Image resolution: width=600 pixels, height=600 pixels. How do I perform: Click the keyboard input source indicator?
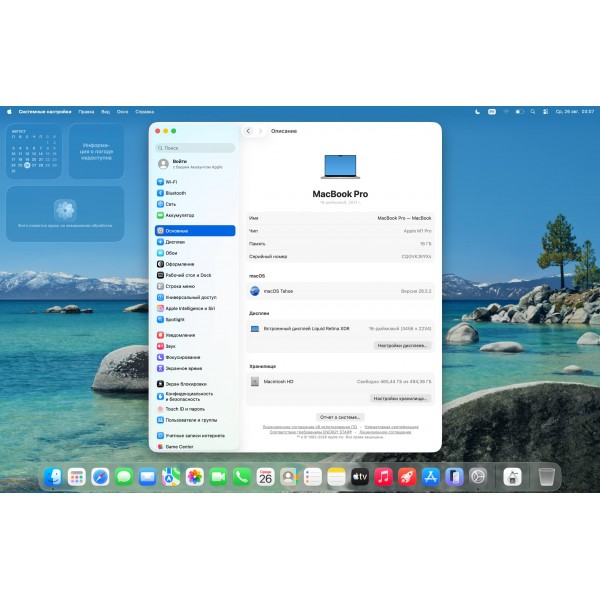click(x=492, y=112)
